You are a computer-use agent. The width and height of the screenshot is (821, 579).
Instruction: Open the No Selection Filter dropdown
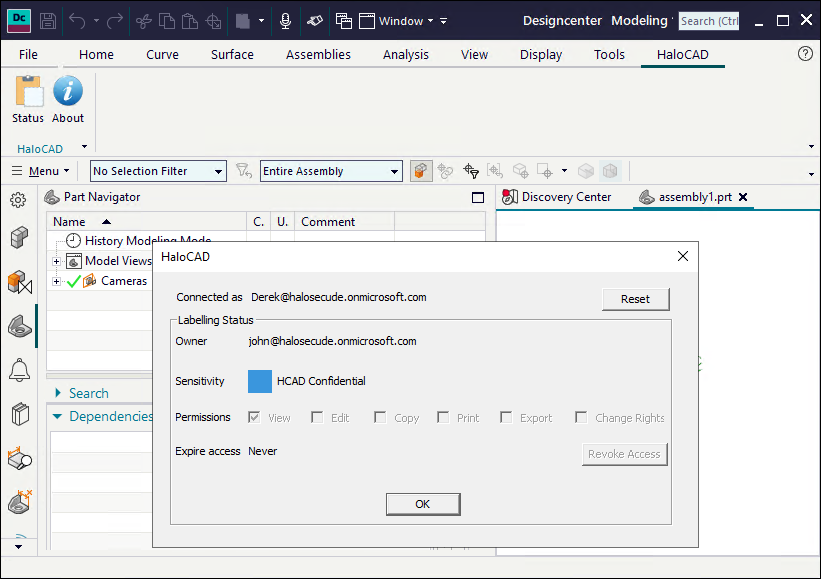coord(158,171)
